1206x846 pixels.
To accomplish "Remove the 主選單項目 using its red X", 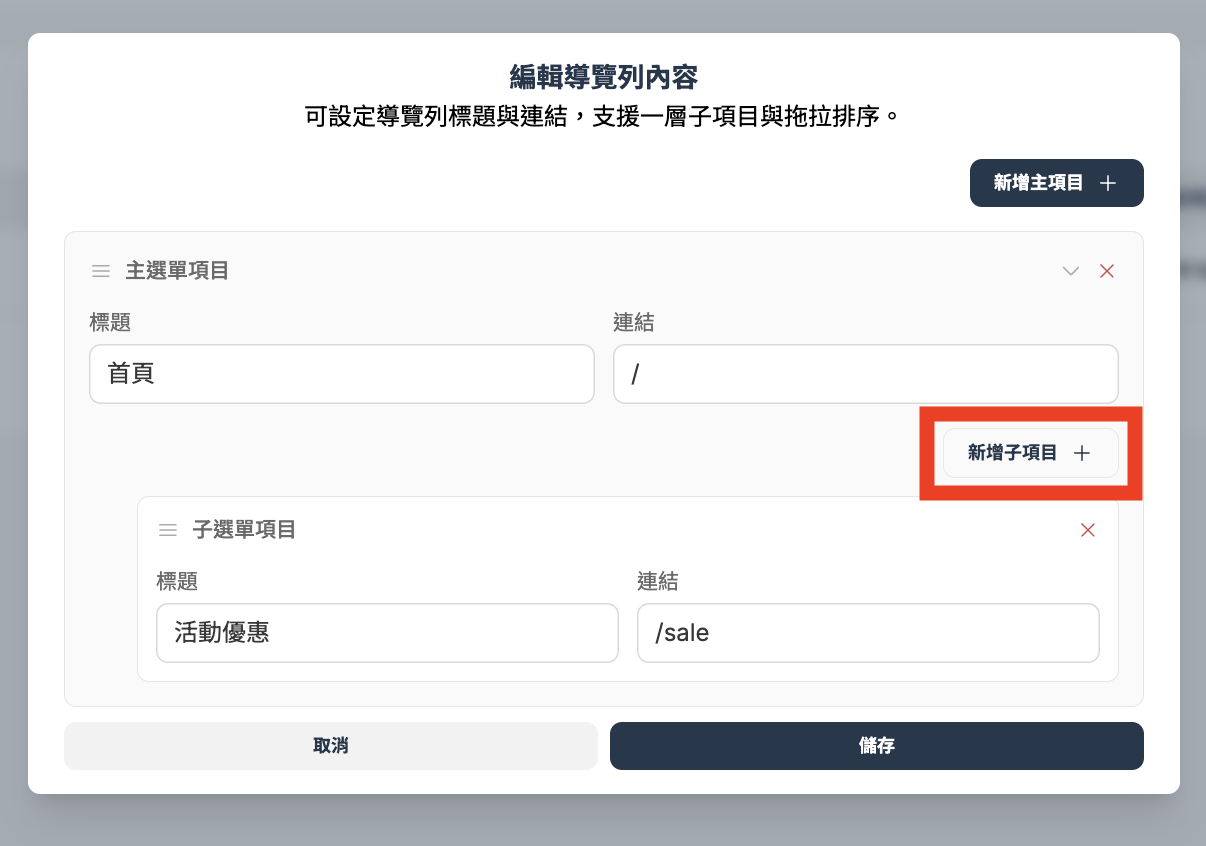I will coord(1107,270).
